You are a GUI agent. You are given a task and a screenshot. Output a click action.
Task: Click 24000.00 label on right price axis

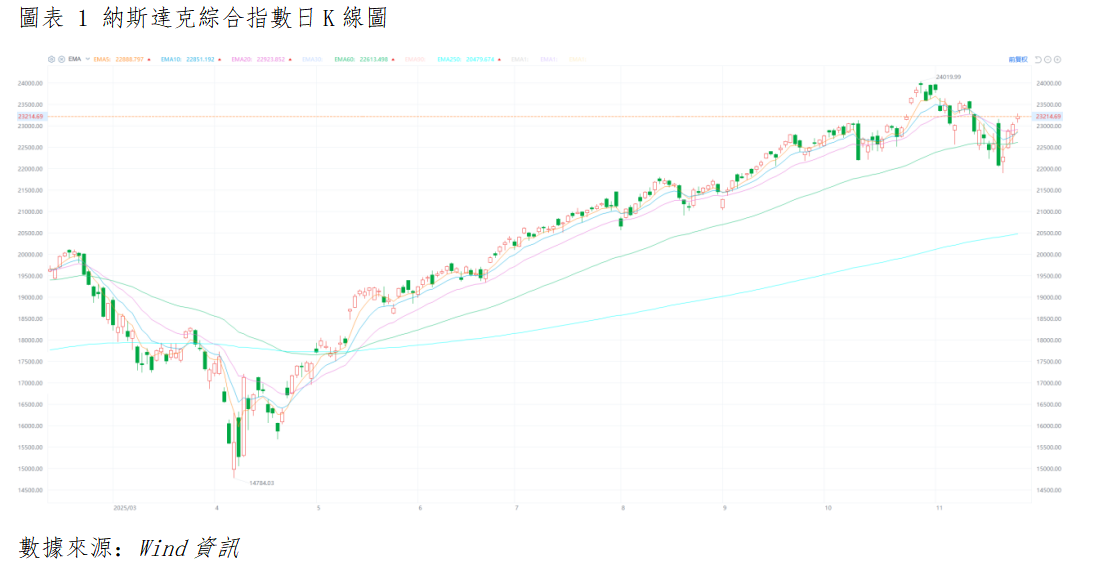1048,83
